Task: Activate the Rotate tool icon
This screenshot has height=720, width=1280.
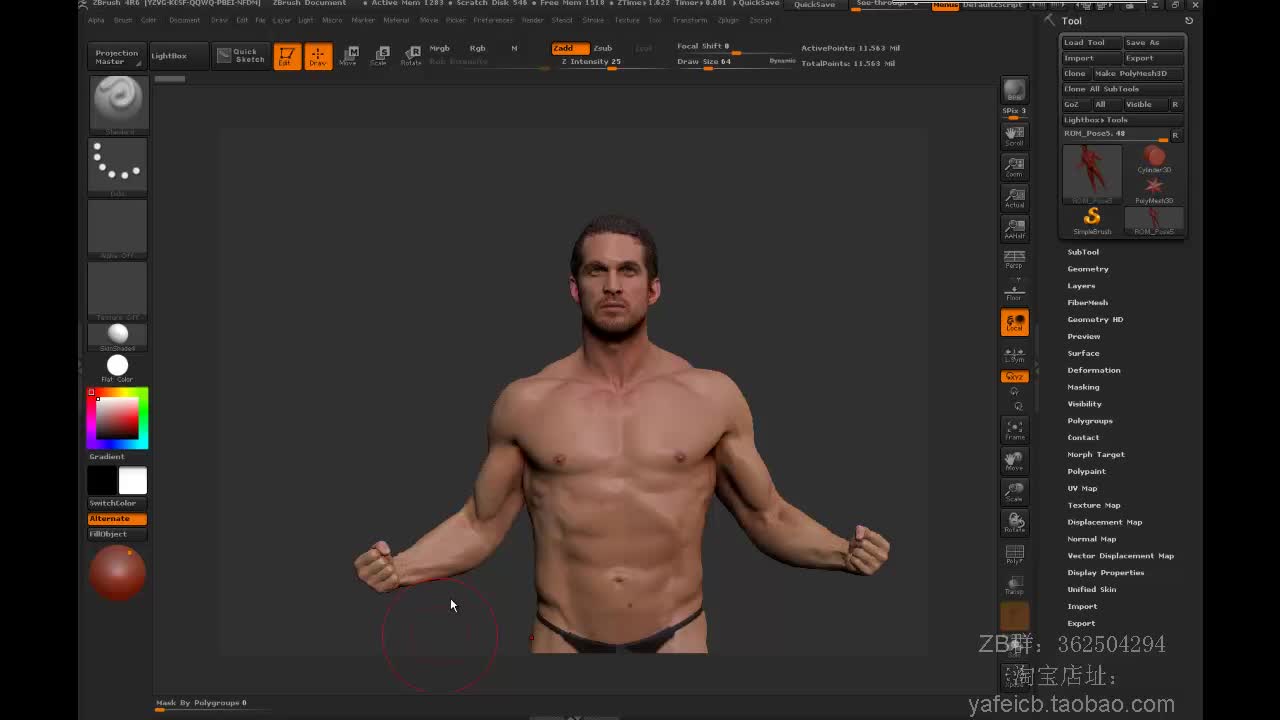Action: click(x=412, y=55)
